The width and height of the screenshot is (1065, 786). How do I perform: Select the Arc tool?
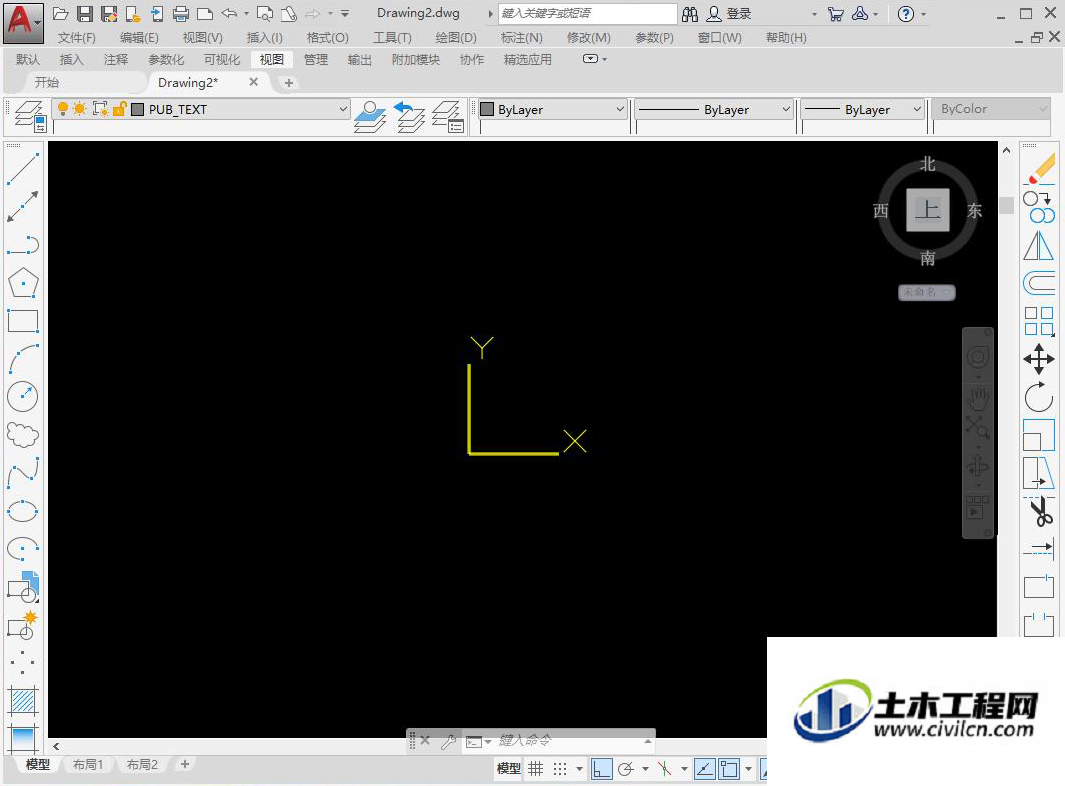pos(23,359)
